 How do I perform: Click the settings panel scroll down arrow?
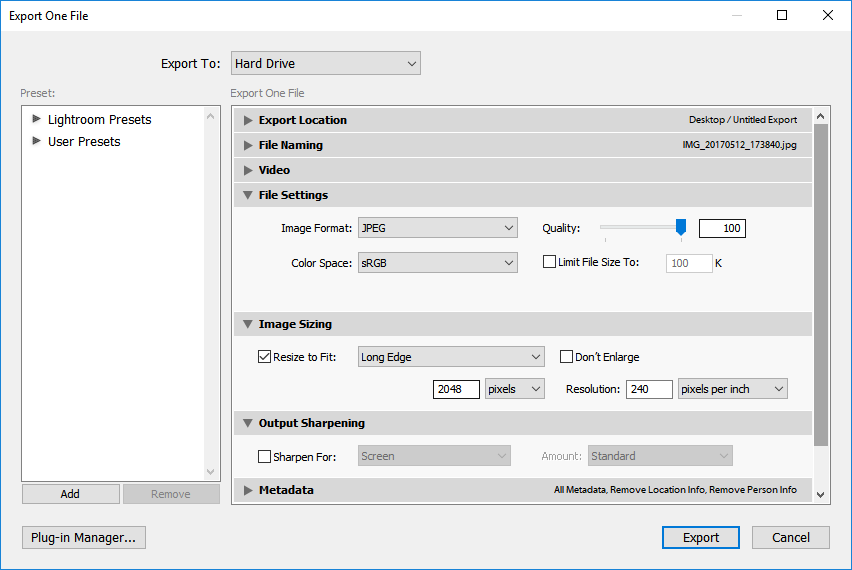tap(820, 495)
